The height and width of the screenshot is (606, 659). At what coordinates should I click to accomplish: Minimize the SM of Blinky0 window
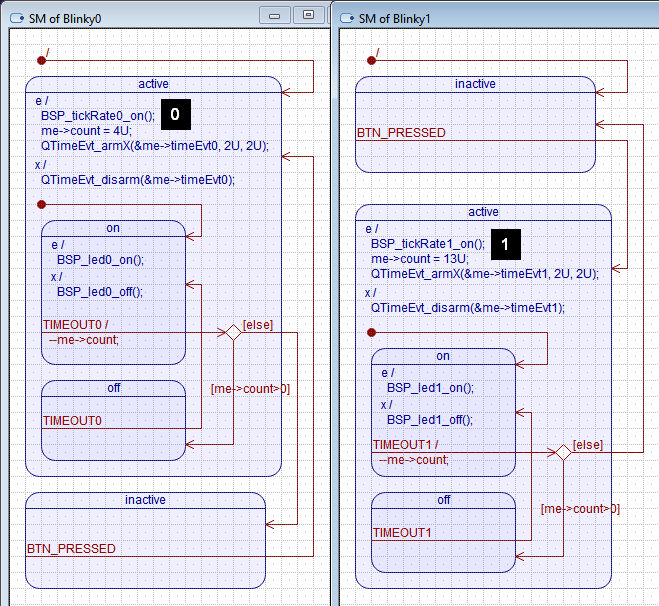274,15
